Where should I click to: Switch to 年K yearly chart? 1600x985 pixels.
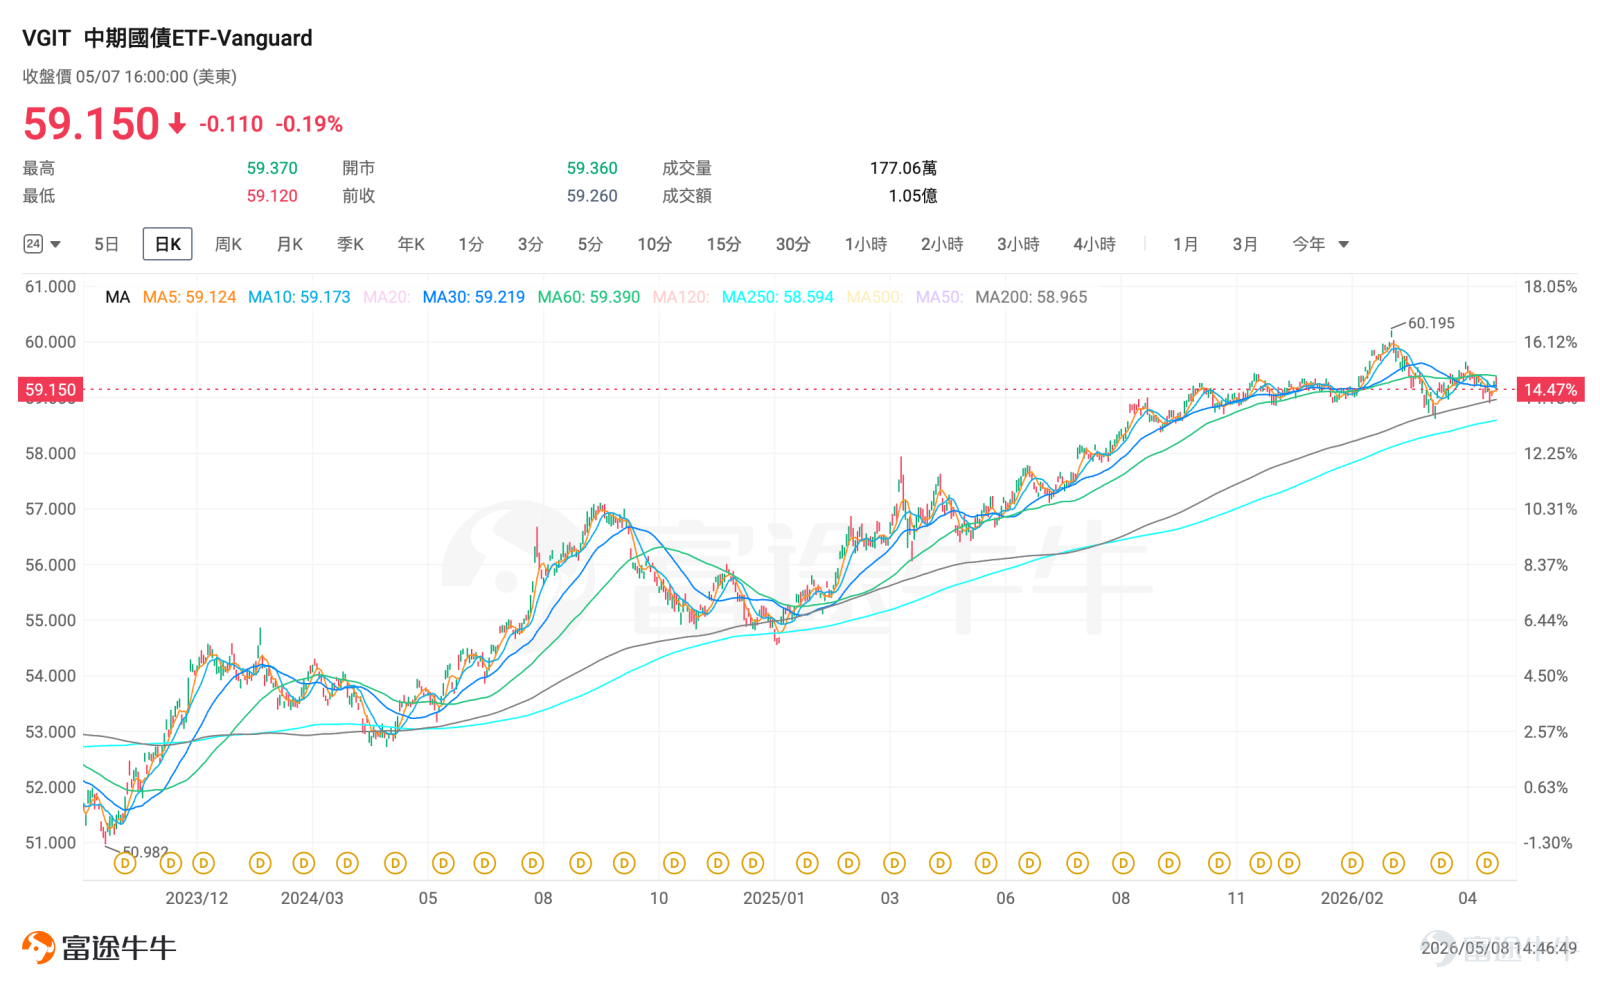(x=411, y=244)
